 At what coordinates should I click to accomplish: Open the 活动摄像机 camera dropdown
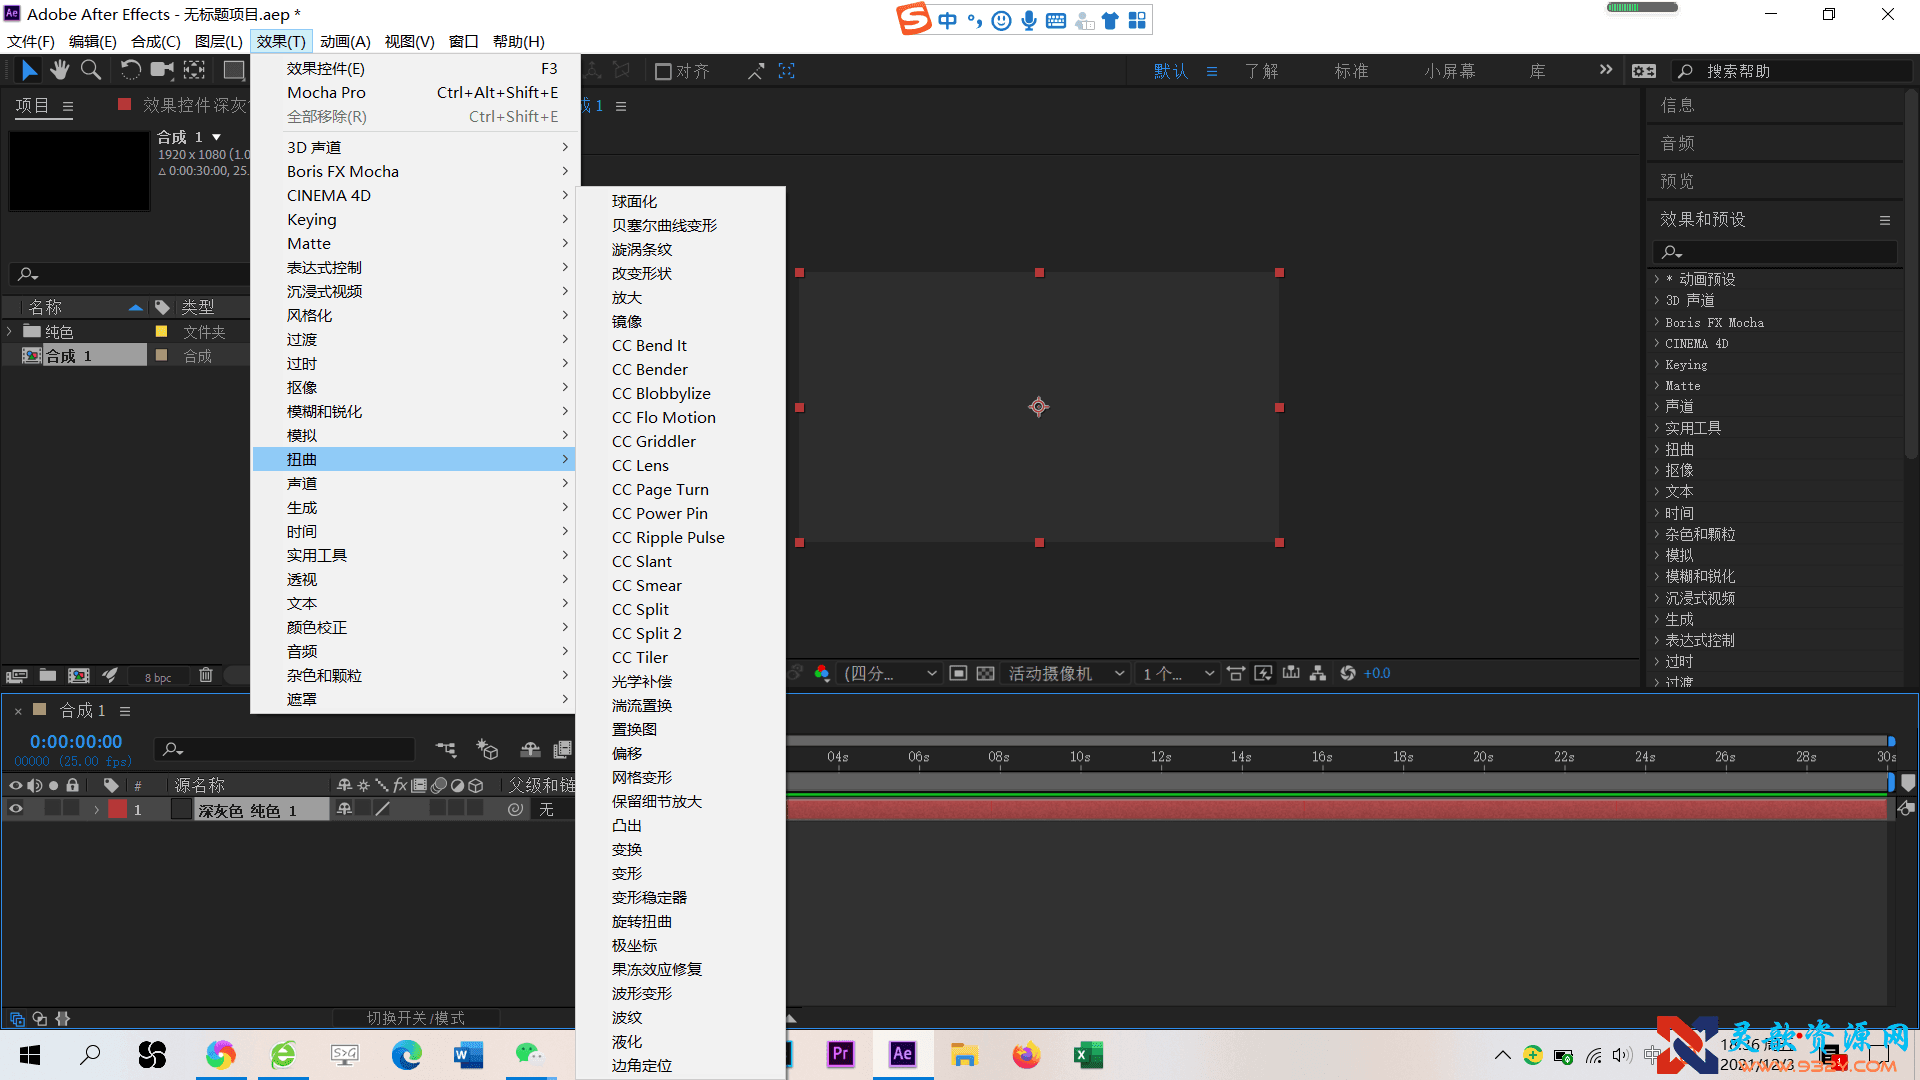(1066, 673)
